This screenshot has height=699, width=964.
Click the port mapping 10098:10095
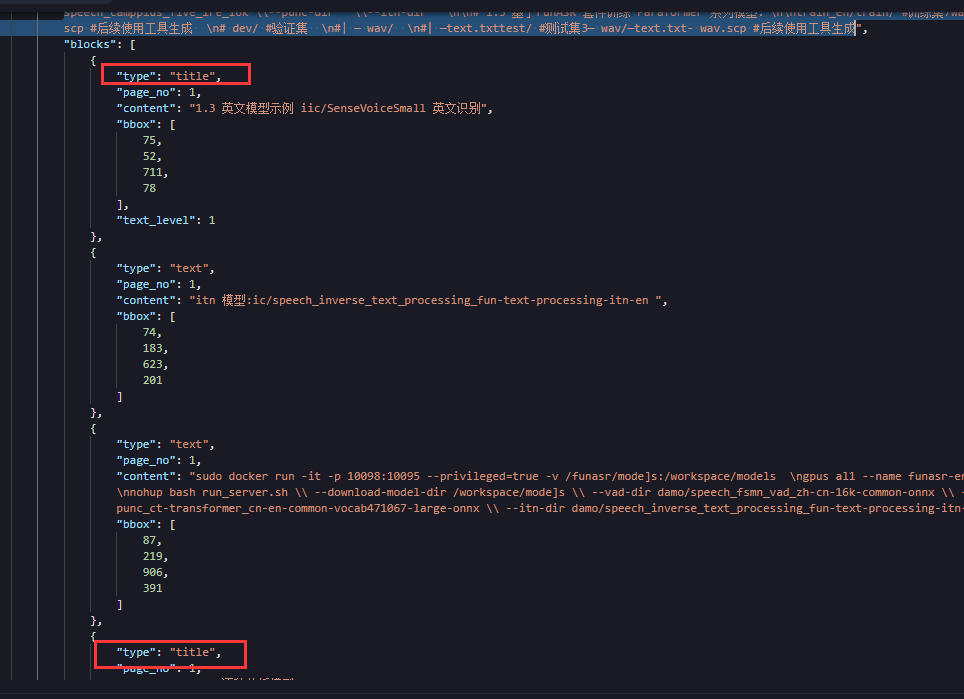pyautogui.click(x=384, y=476)
